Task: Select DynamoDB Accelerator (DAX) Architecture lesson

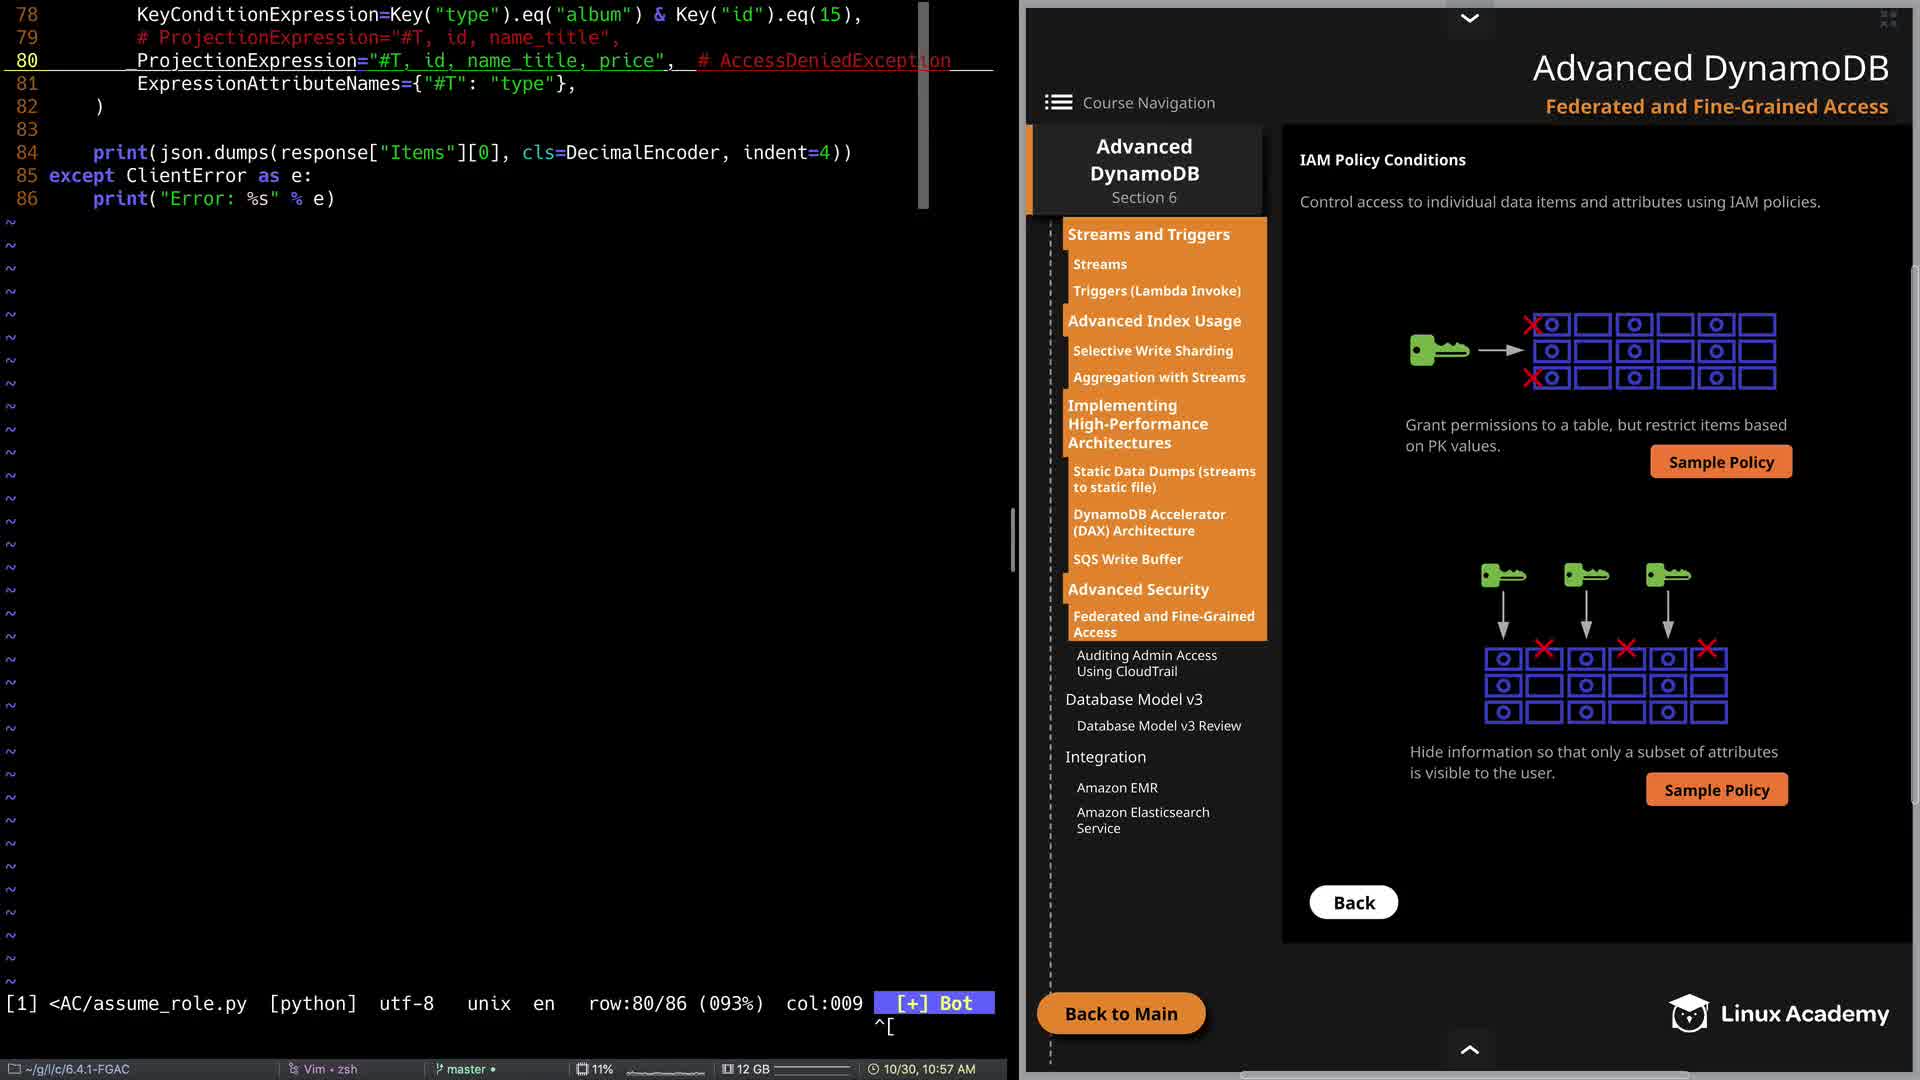Action: tap(1148, 522)
